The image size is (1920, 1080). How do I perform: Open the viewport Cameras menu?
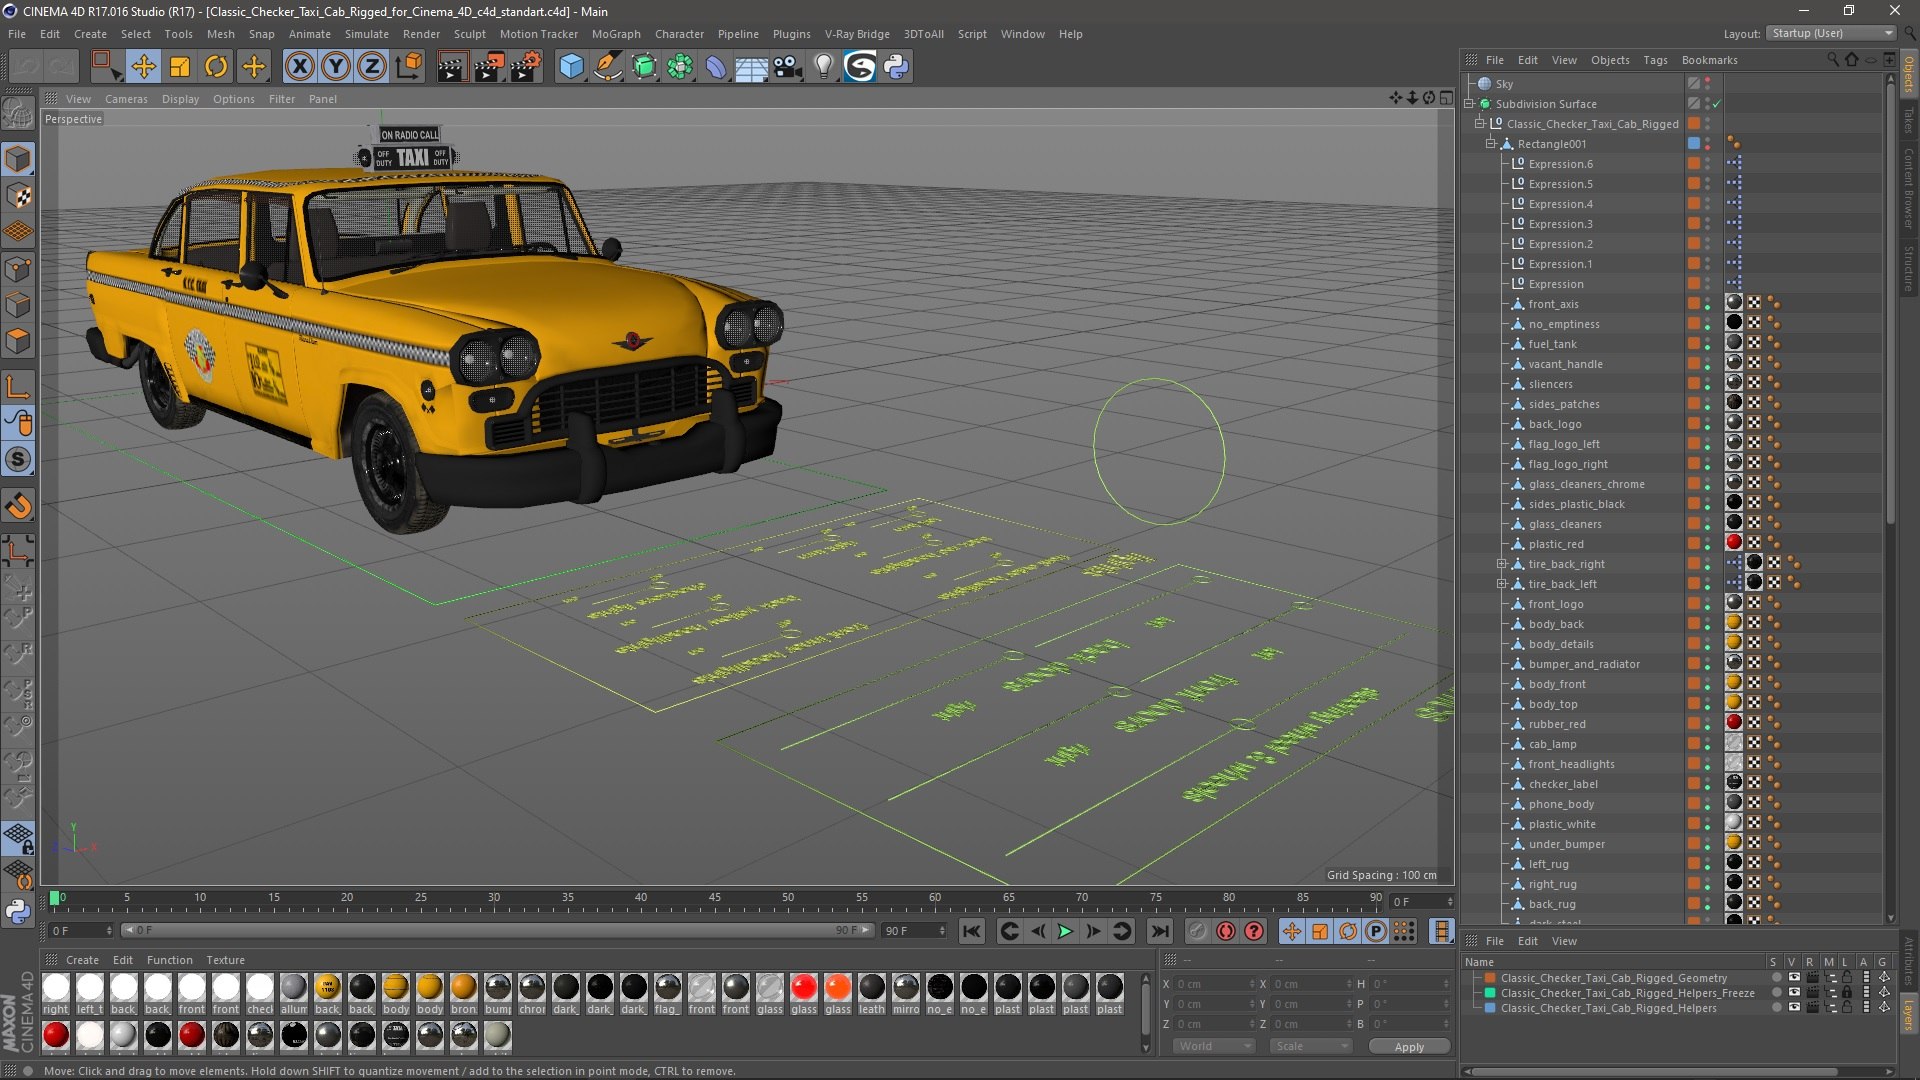click(x=126, y=99)
